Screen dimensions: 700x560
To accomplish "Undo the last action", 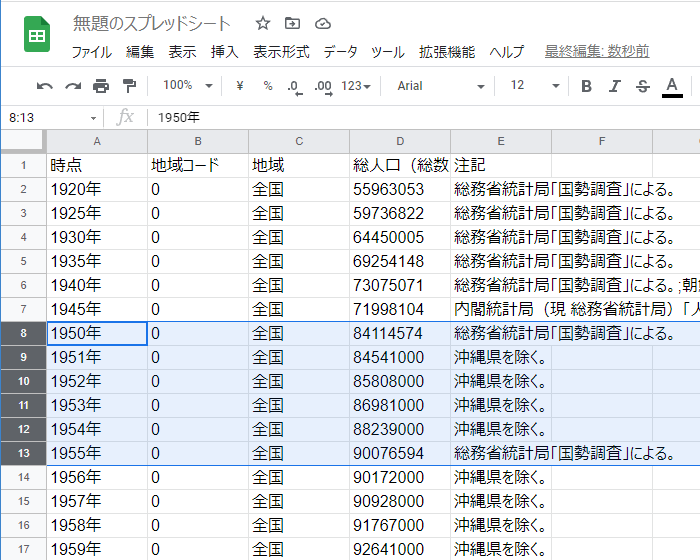I will click(45, 86).
